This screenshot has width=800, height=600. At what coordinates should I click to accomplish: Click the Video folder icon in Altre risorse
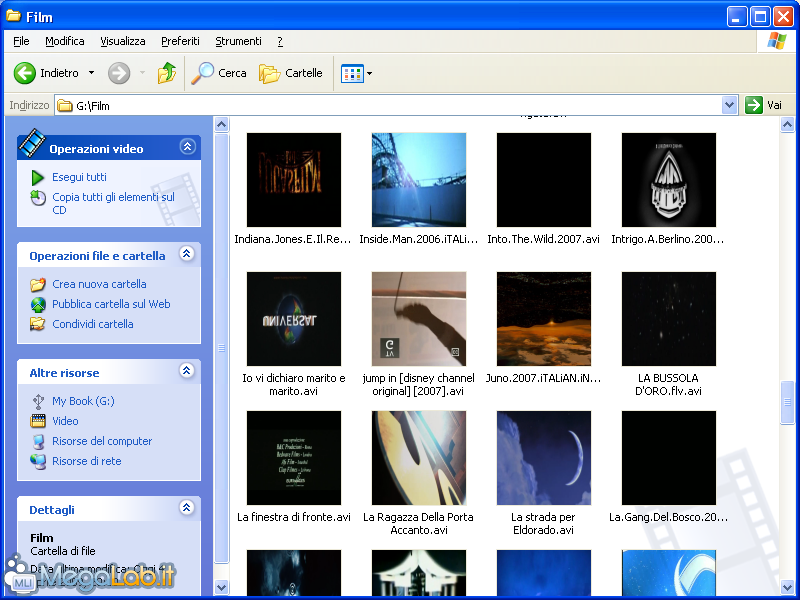point(38,421)
